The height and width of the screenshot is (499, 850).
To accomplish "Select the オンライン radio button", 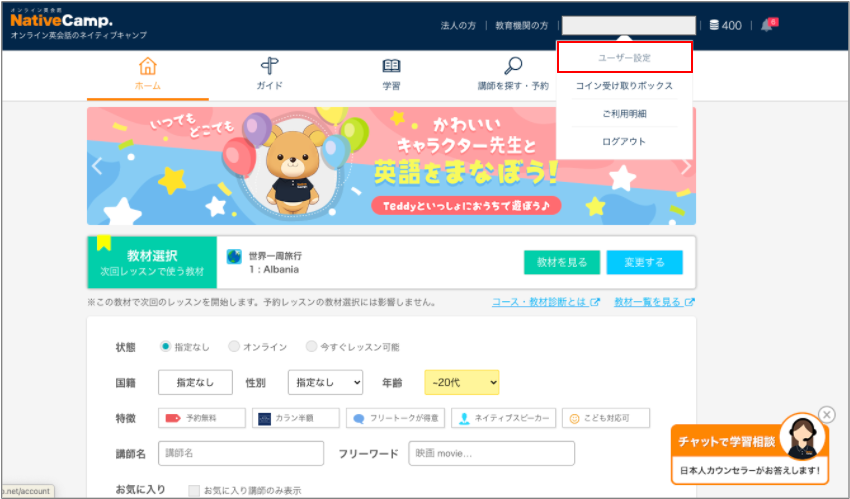I will point(234,347).
